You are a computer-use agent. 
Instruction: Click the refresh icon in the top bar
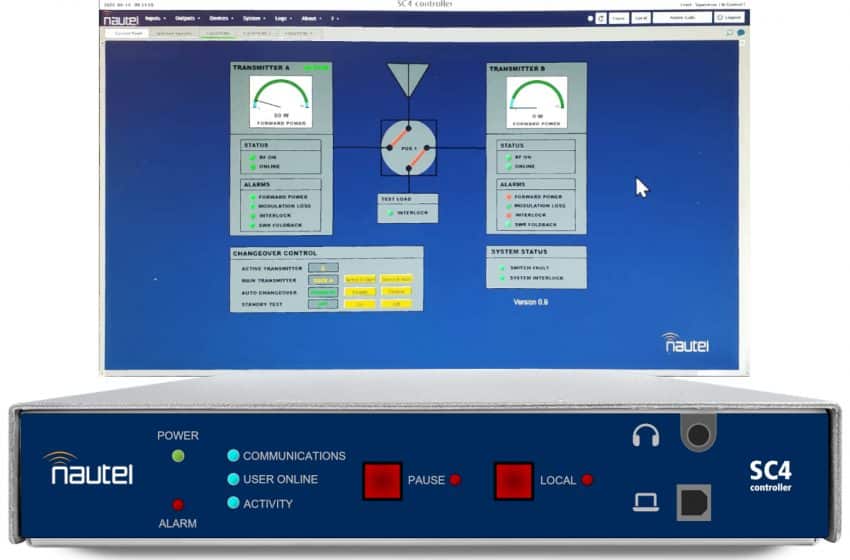click(601, 18)
